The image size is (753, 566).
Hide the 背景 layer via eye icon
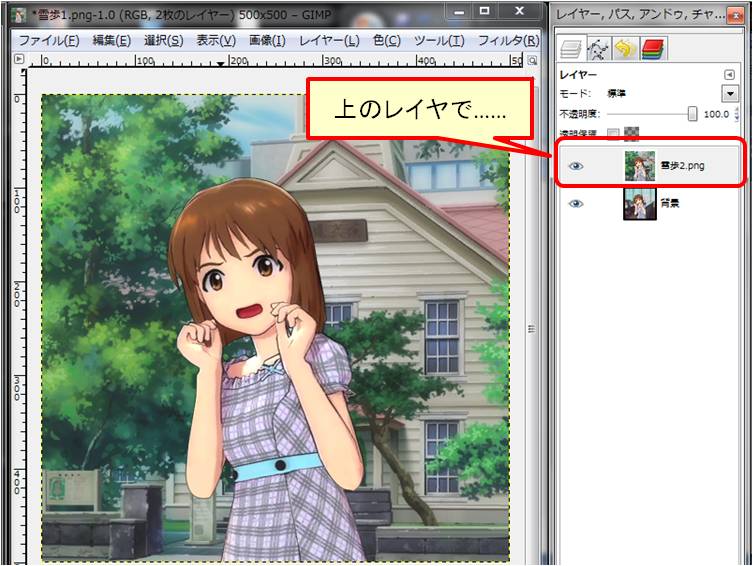pyautogui.click(x=576, y=204)
